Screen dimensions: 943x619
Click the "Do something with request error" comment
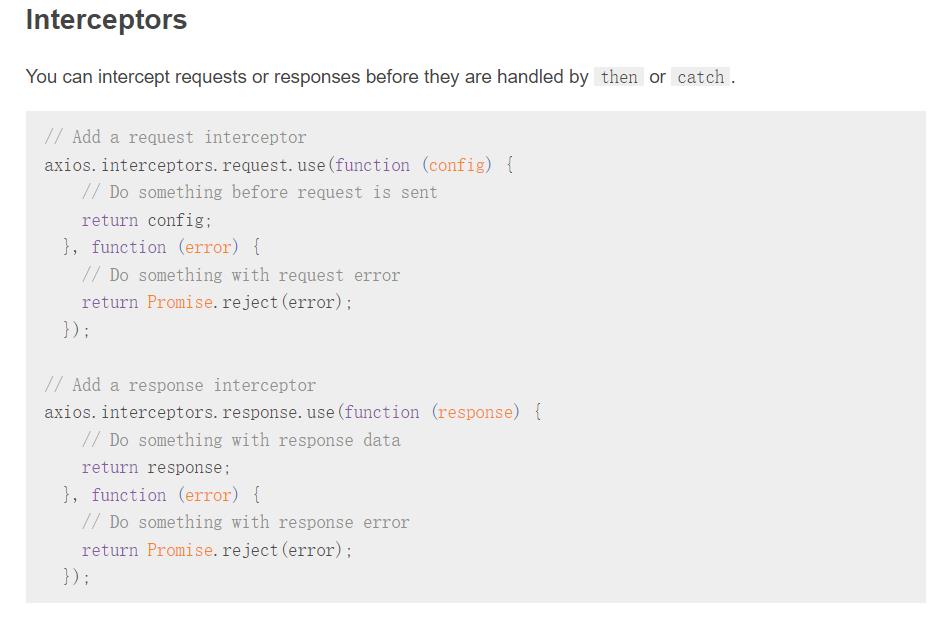click(241, 275)
